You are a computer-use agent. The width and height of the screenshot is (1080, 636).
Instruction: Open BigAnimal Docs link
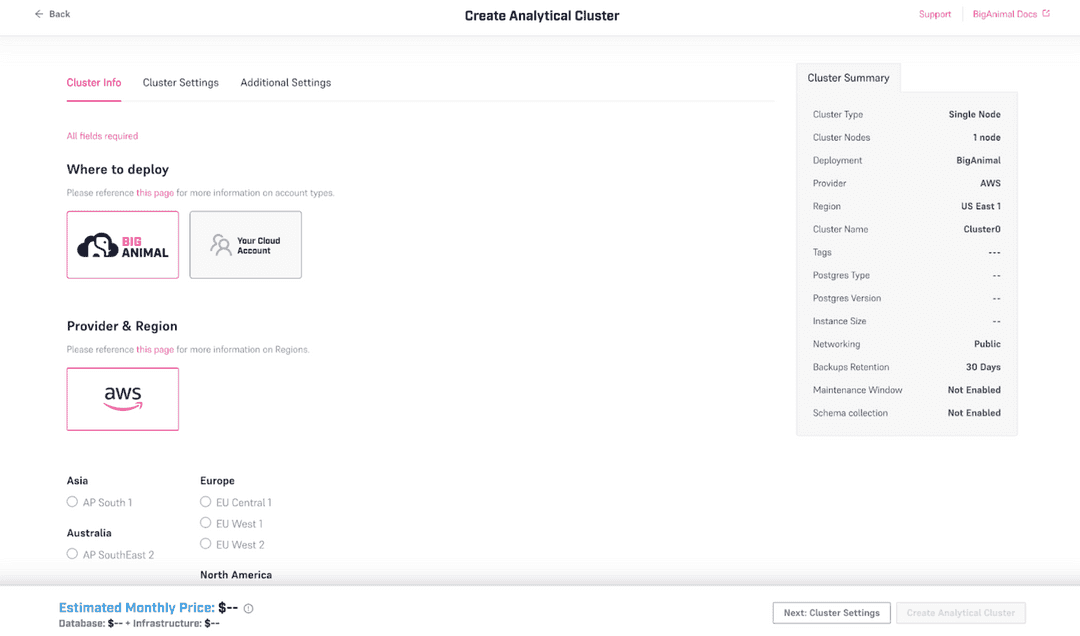click(x=1005, y=14)
